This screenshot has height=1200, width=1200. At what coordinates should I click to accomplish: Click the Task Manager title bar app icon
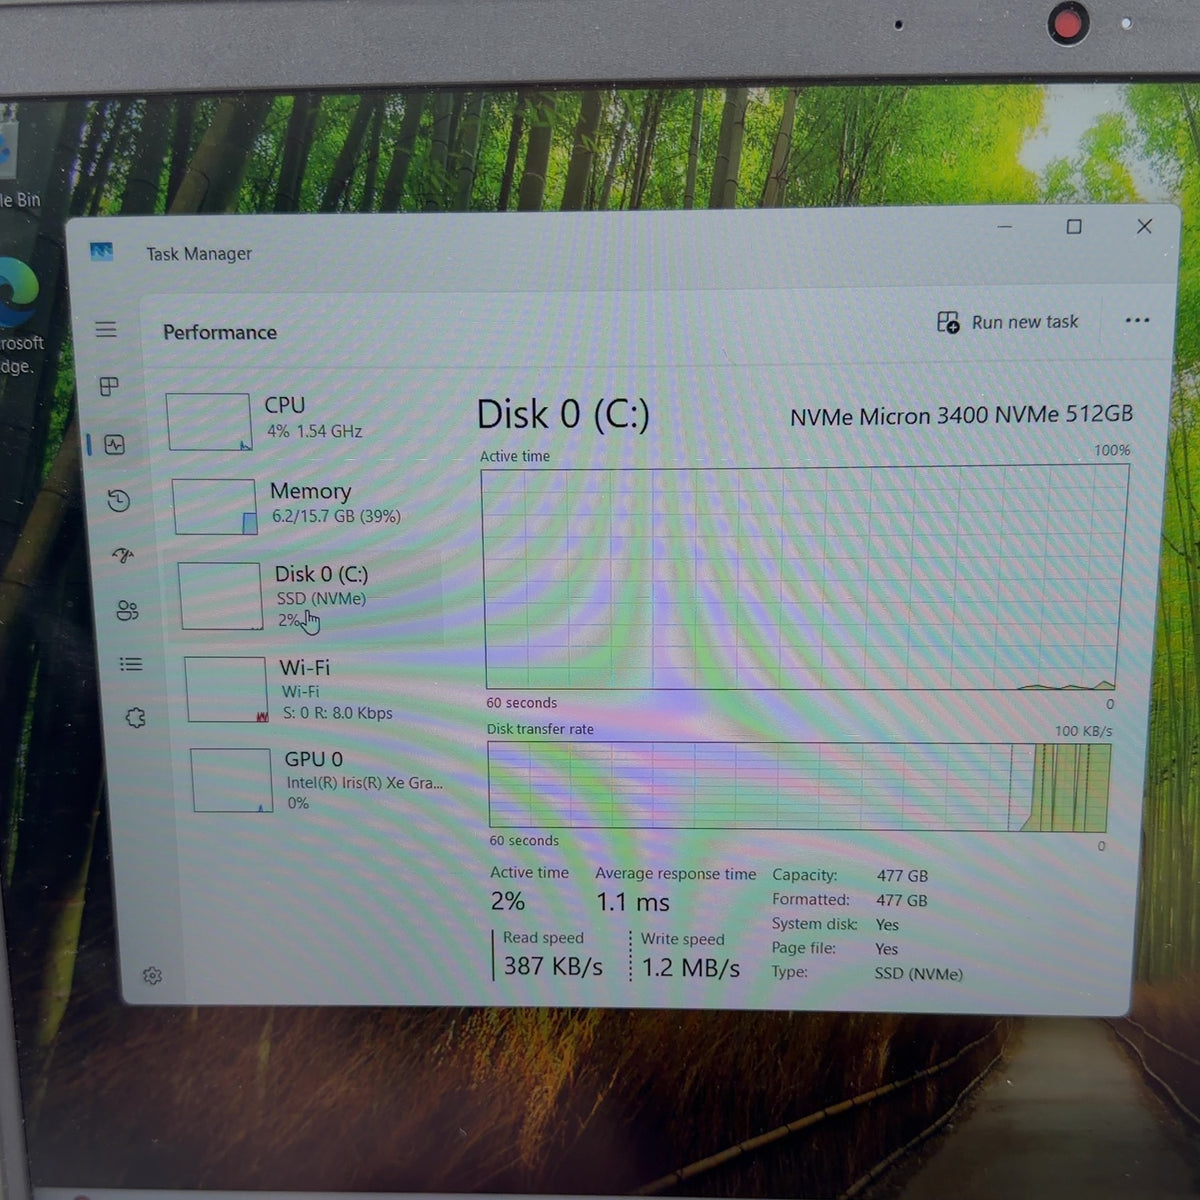coord(101,251)
